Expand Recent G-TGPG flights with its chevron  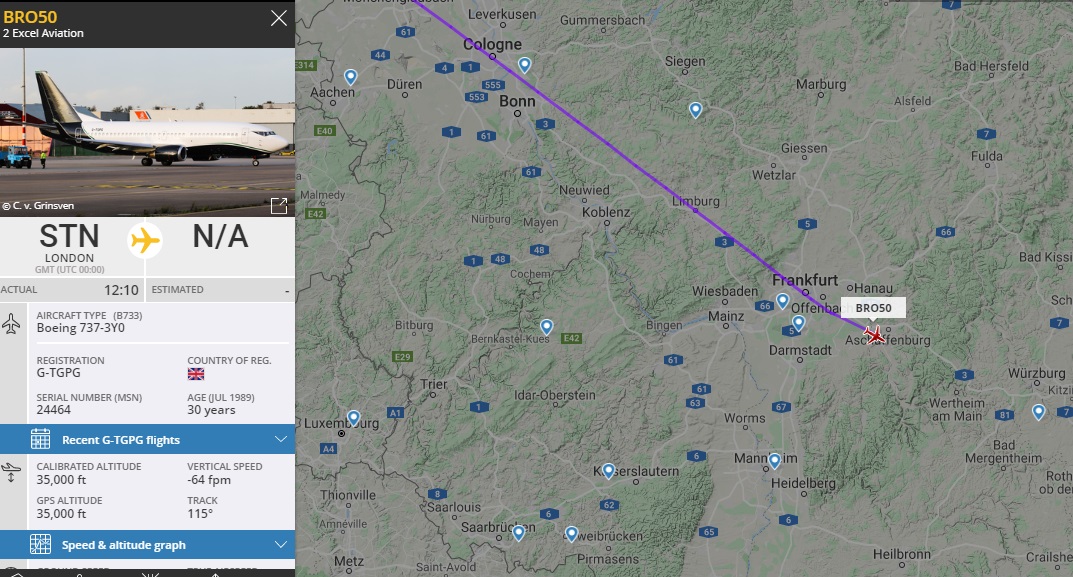click(x=280, y=439)
